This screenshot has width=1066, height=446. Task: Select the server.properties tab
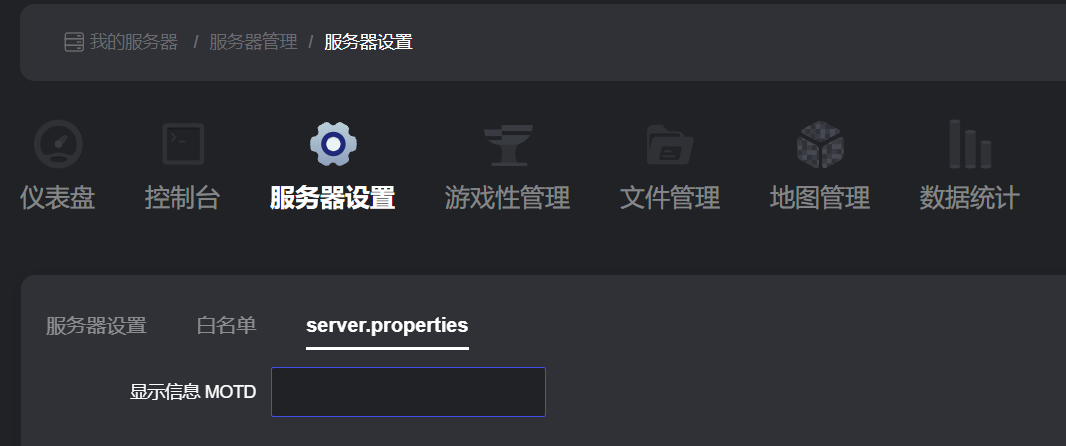click(388, 326)
